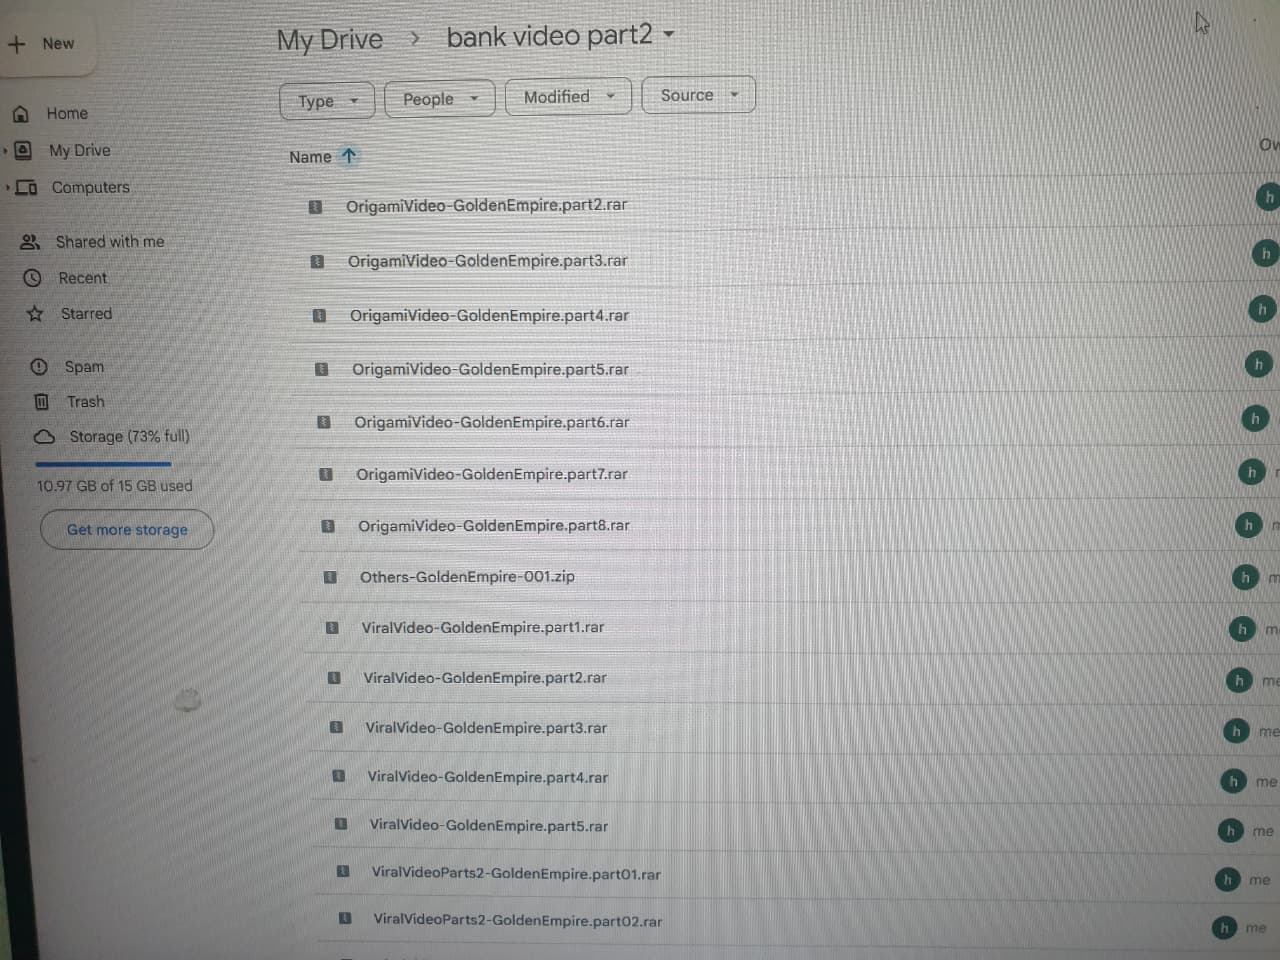Click archive icon of OrigamiVideo-GoldenEmpire.part6.rar
Viewport: 1280px width, 960px height.
(x=324, y=422)
